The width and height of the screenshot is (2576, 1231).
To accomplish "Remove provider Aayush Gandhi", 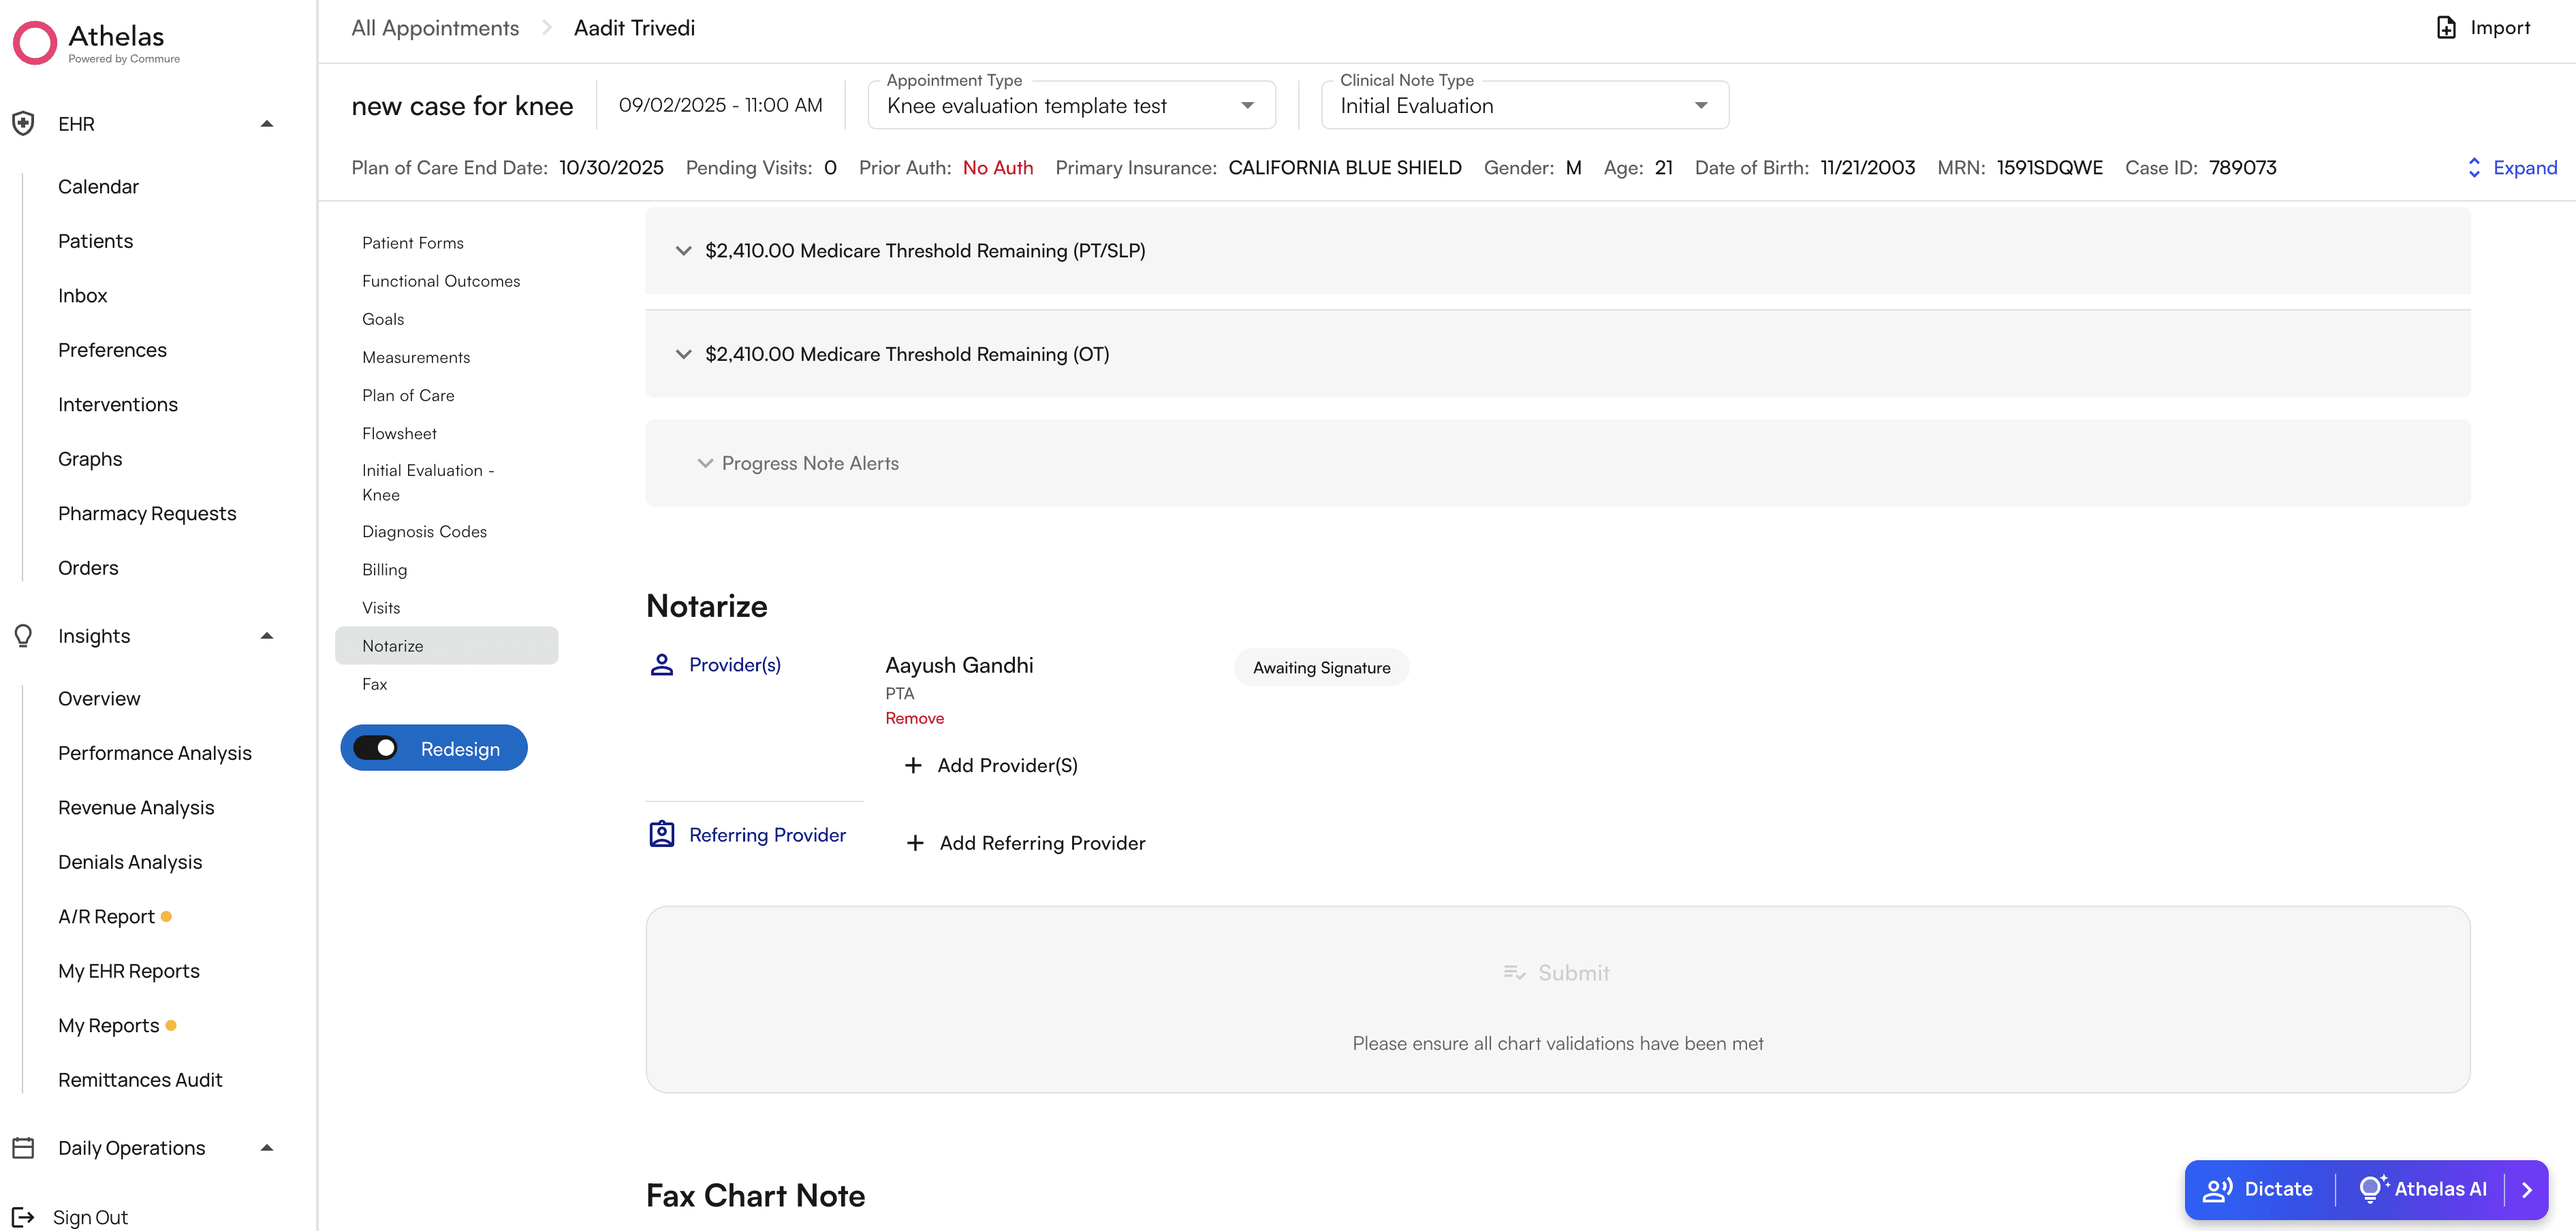I will [914, 718].
